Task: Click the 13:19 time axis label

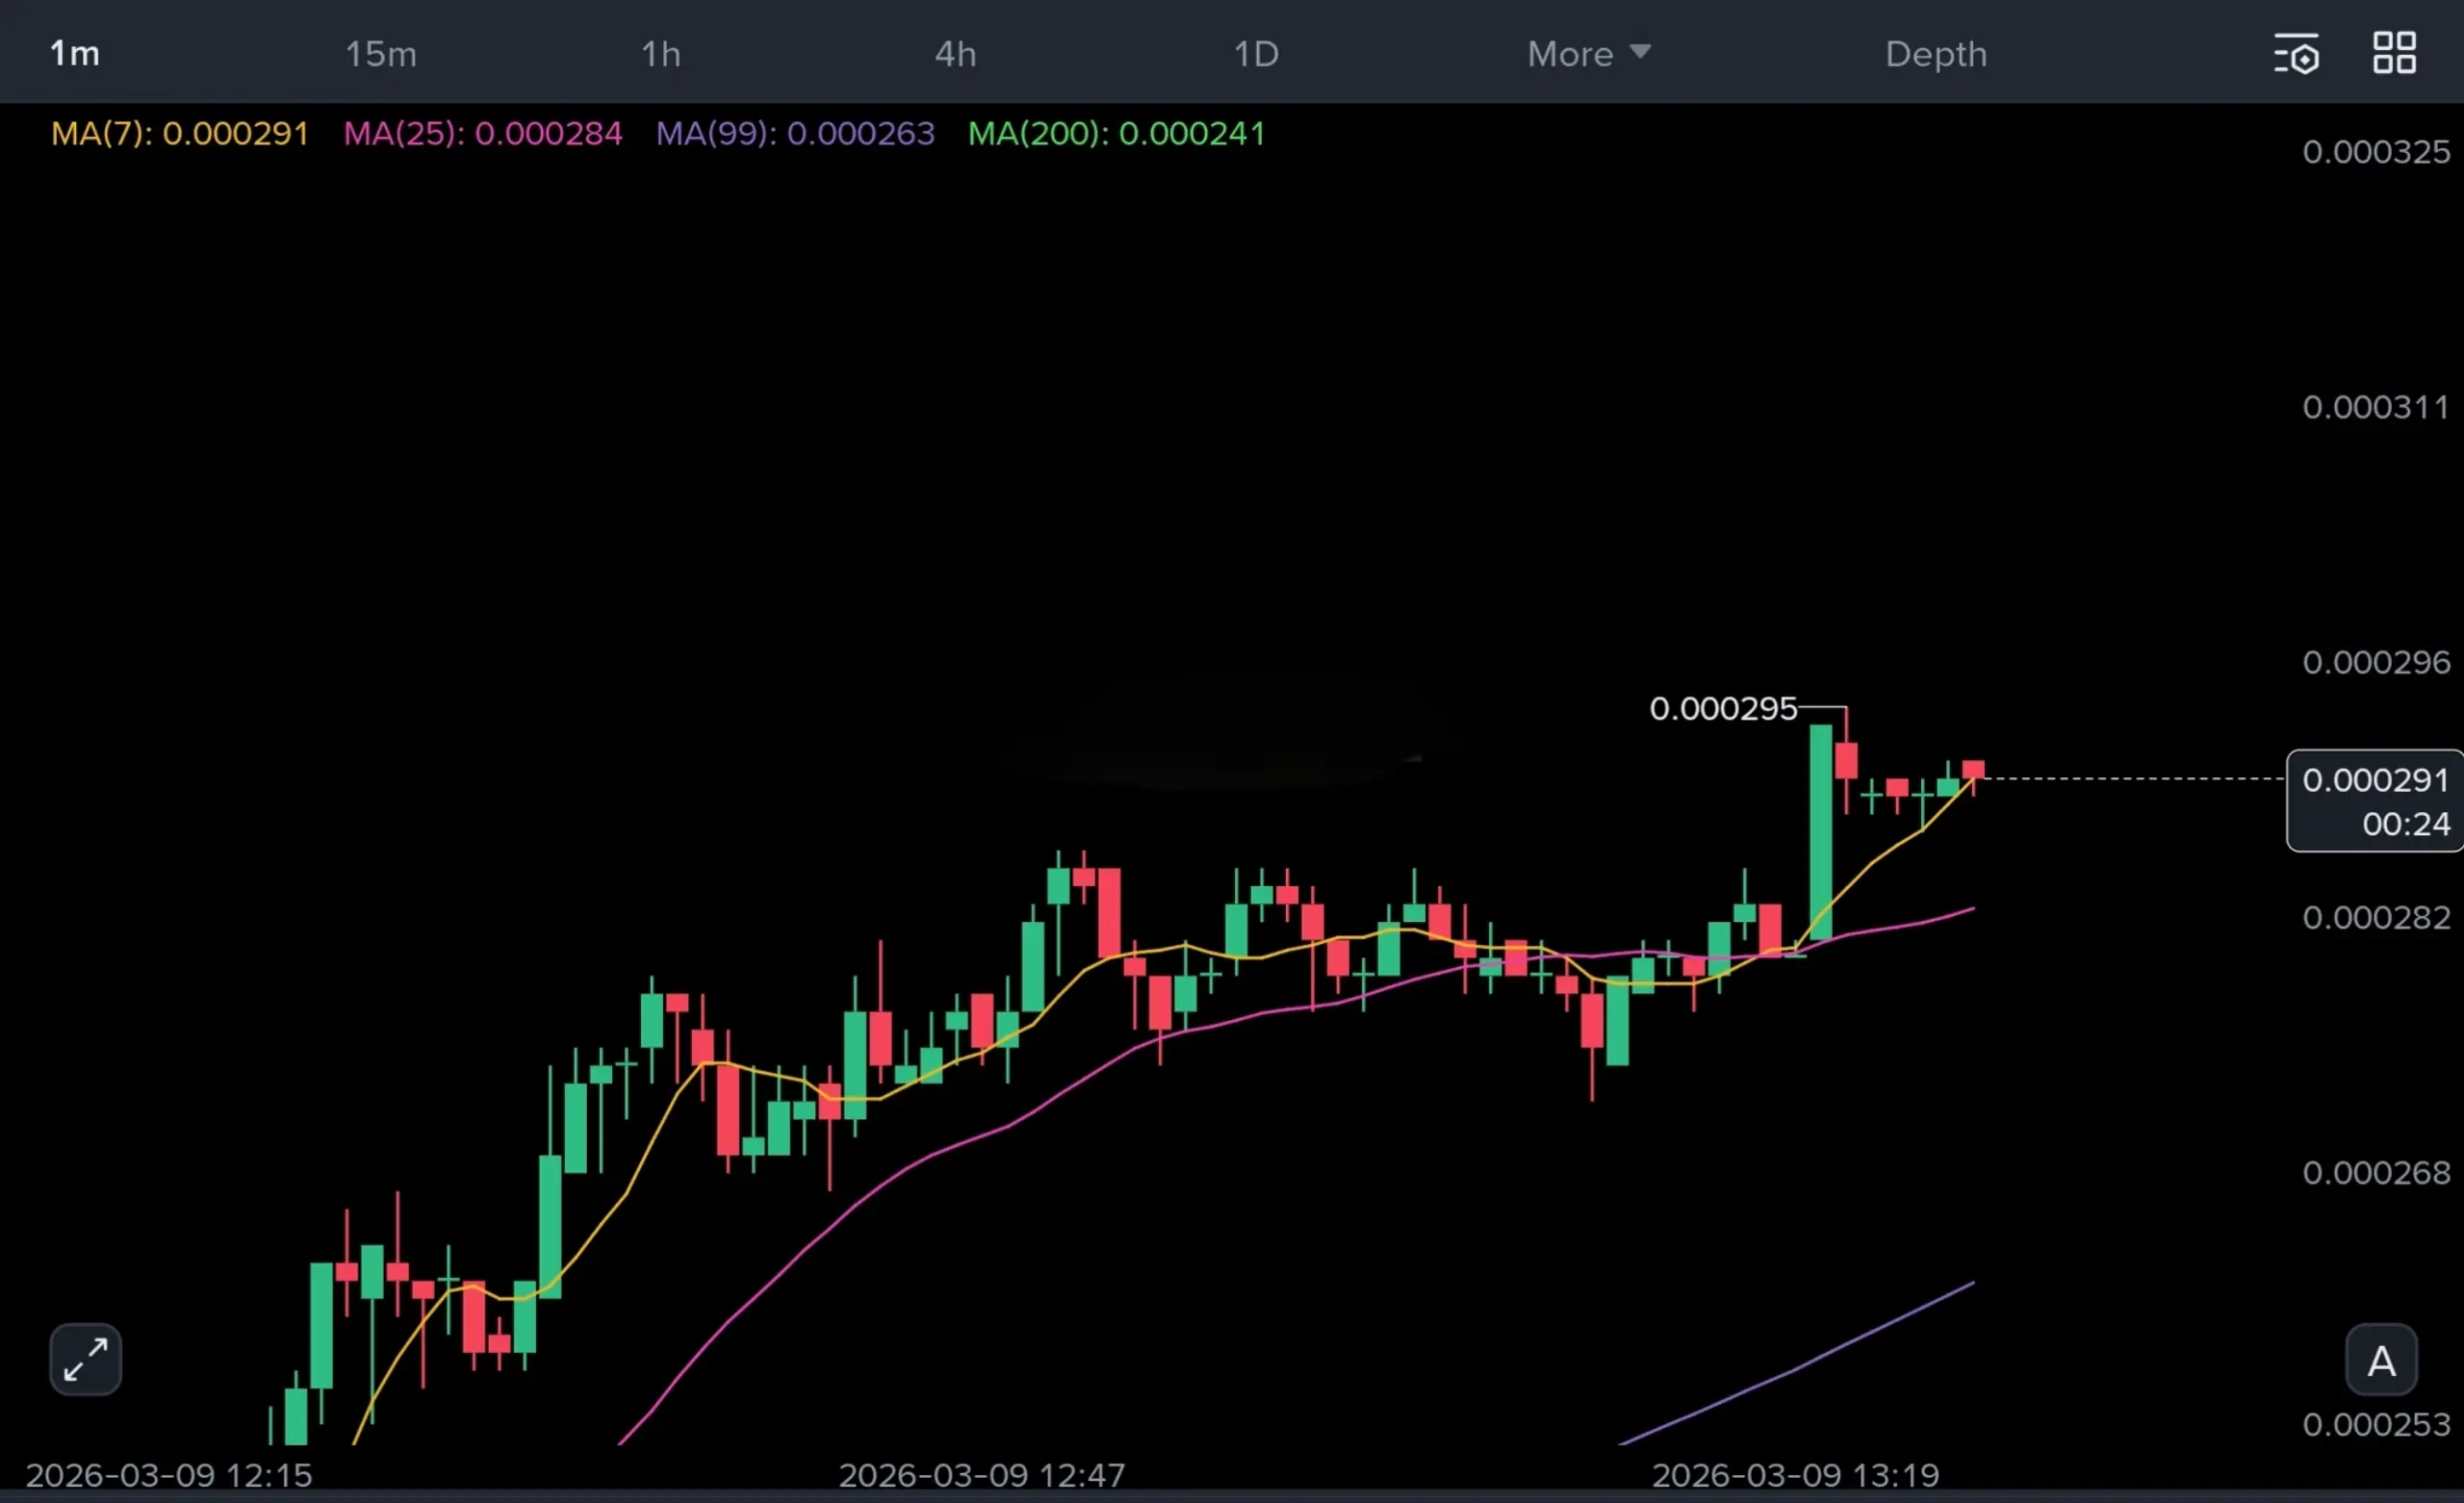Action: pos(1795,1475)
